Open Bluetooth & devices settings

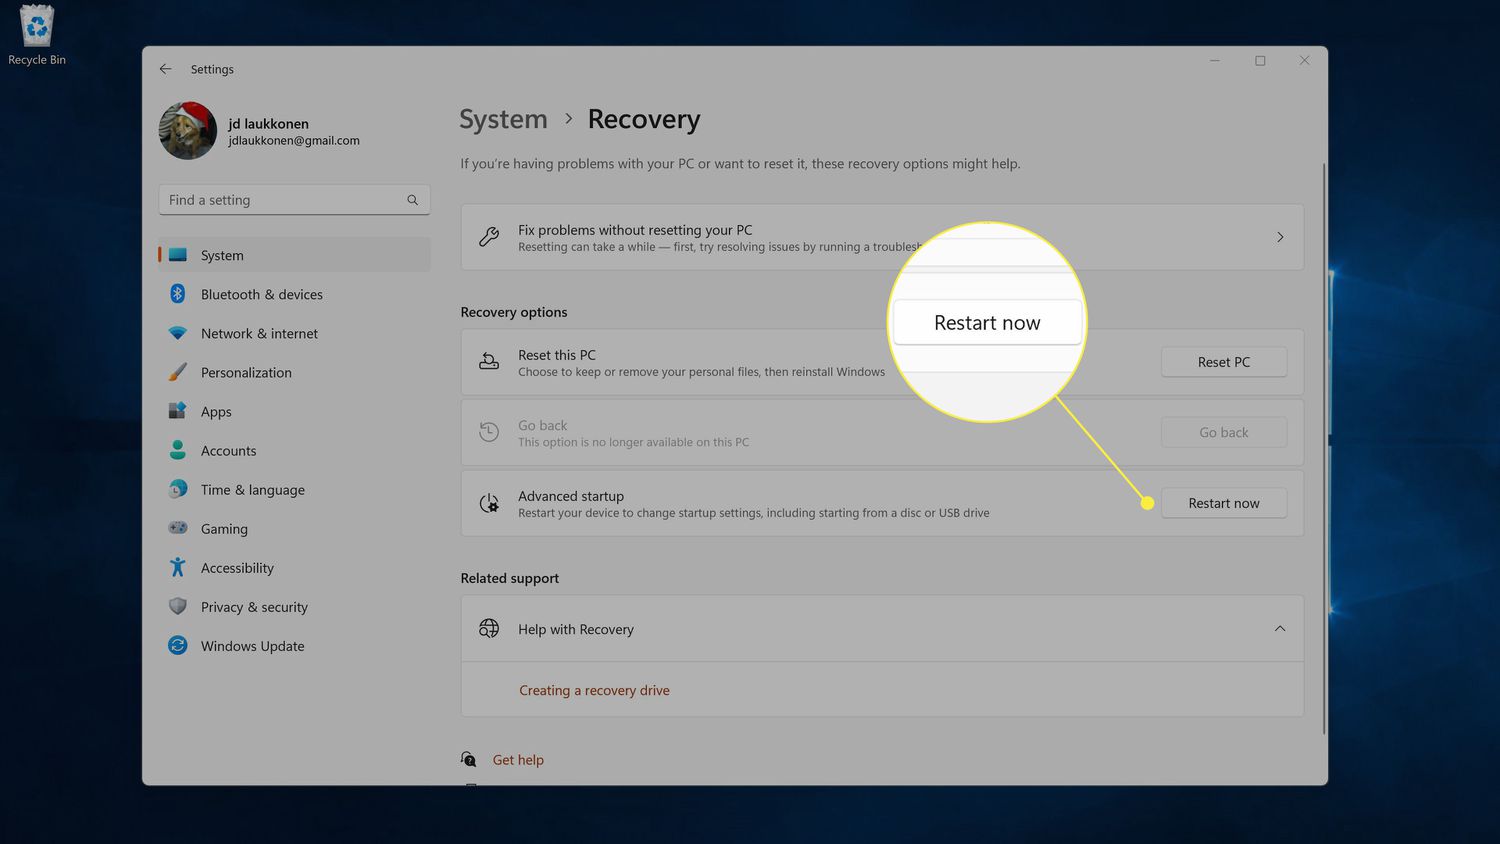[261, 295]
